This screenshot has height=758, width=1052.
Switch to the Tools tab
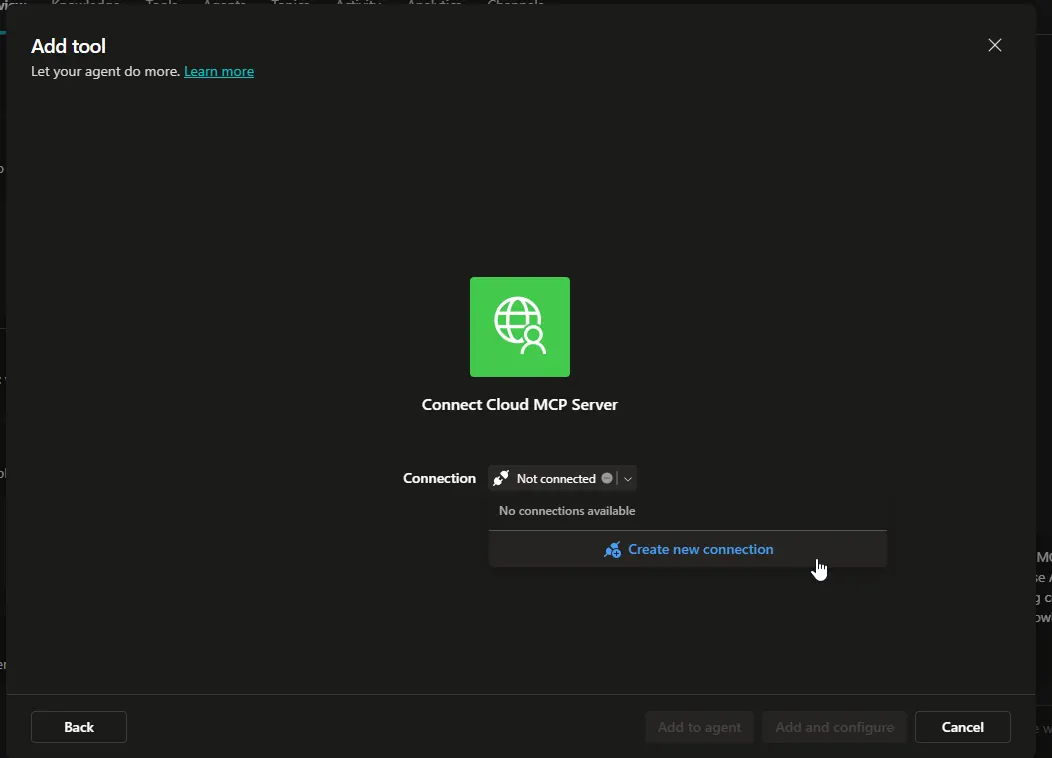pyautogui.click(x=161, y=4)
